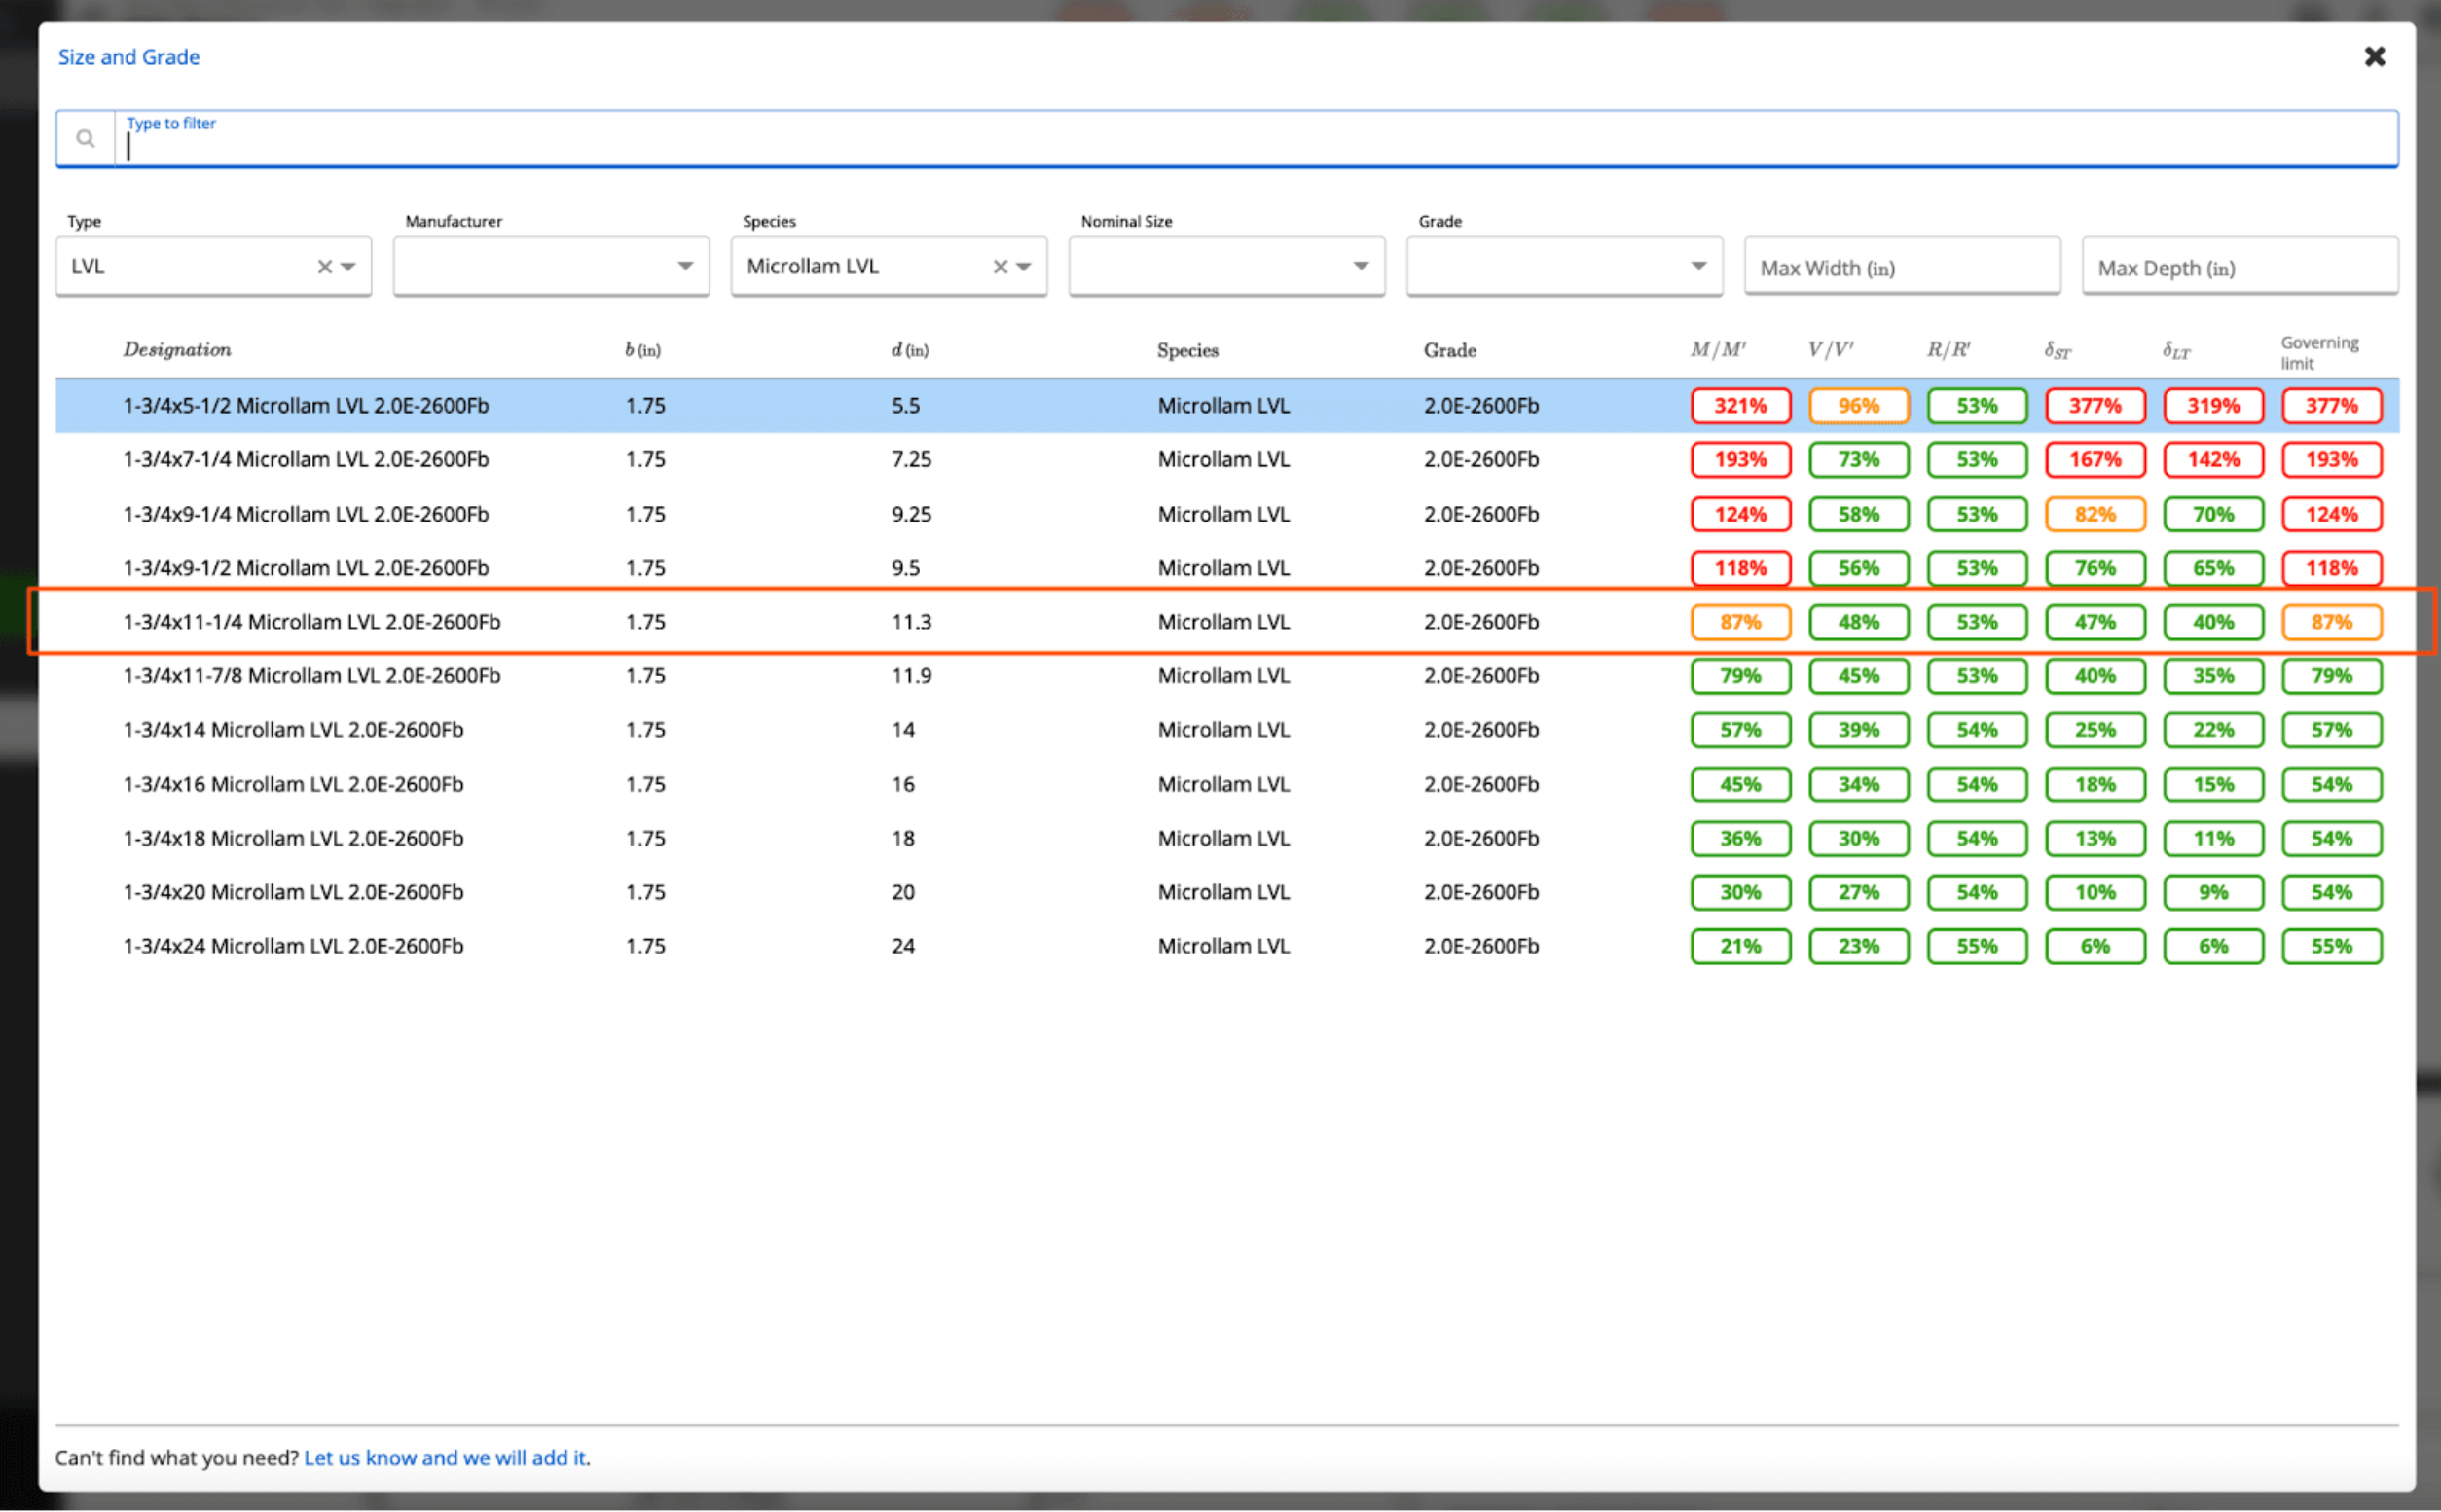
Task: Click the 118% moment badge in the 1-3/4x9-1/2 row
Action: (x=1740, y=568)
